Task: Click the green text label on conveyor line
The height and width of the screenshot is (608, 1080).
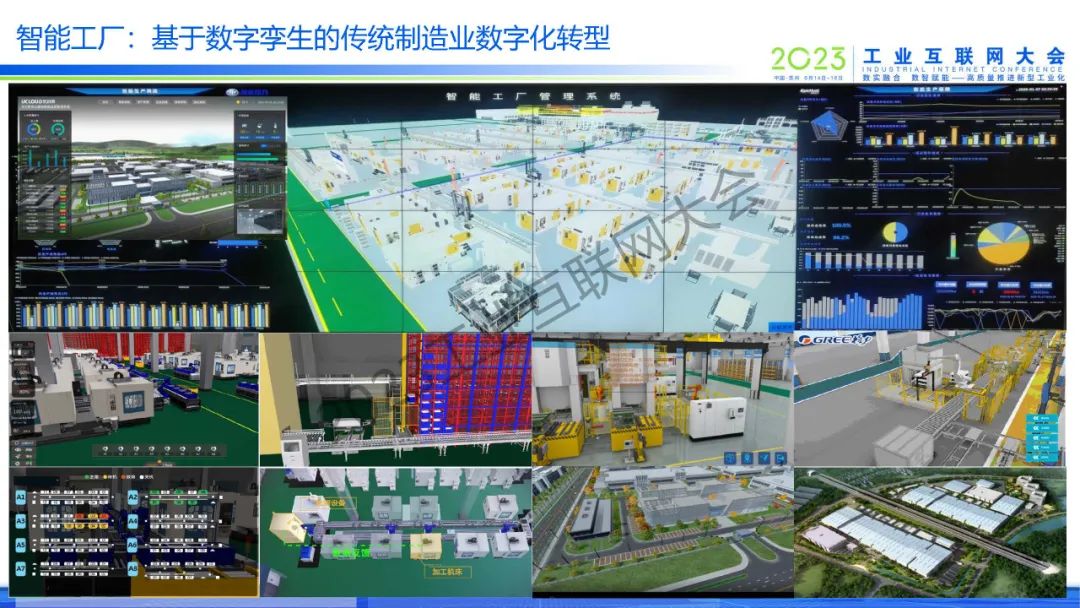Action: click(351, 551)
